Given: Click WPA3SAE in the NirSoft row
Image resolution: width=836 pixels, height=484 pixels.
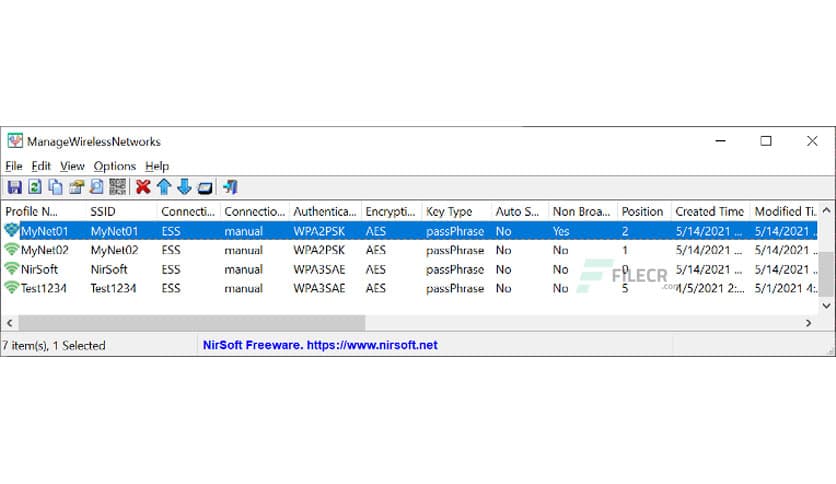Looking at the screenshot, I should point(319,269).
